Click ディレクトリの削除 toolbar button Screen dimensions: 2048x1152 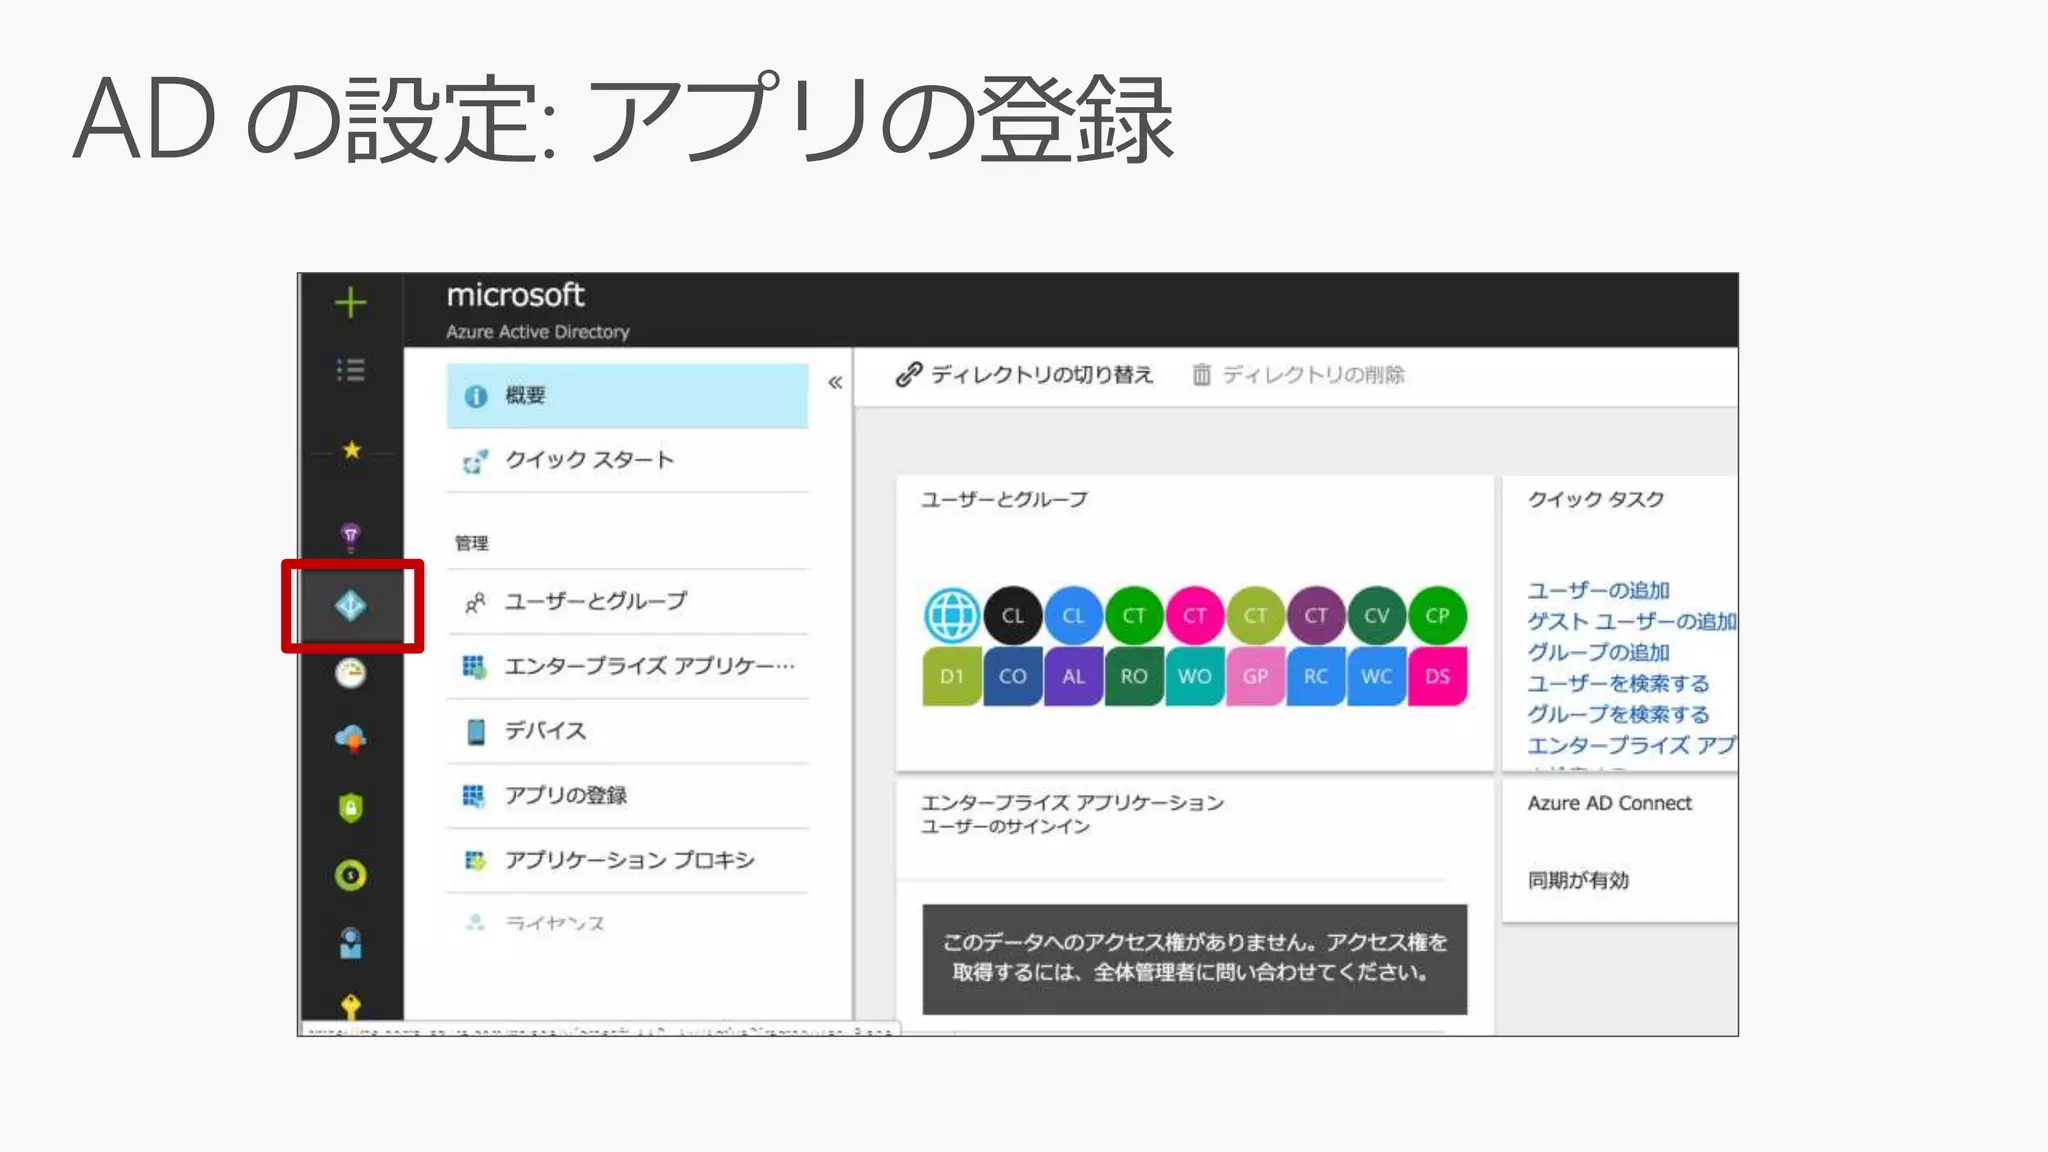pyautogui.click(x=1298, y=375)
